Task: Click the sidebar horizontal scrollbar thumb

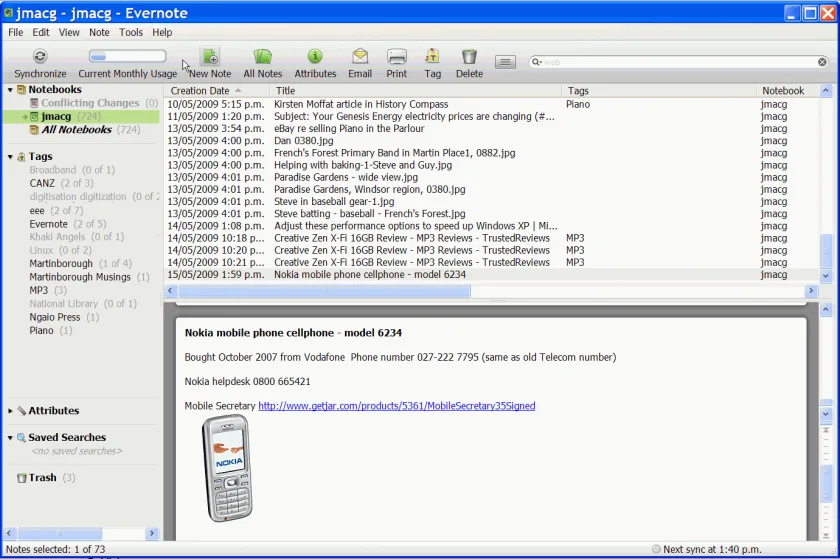Action: tap(59, 533)
